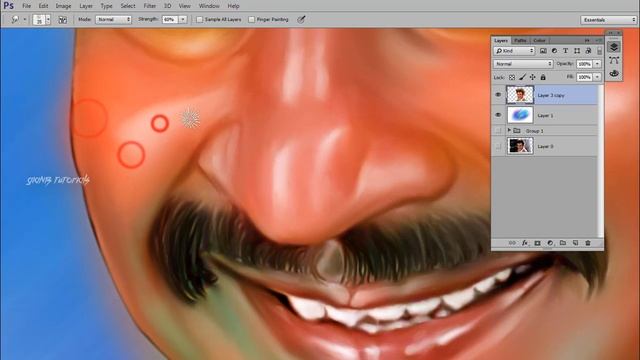Image resolution: width=640 pixels, height=360 pixels.
Task: Open the Help menu
Action: pyautogui.click(x=233, y=6)
